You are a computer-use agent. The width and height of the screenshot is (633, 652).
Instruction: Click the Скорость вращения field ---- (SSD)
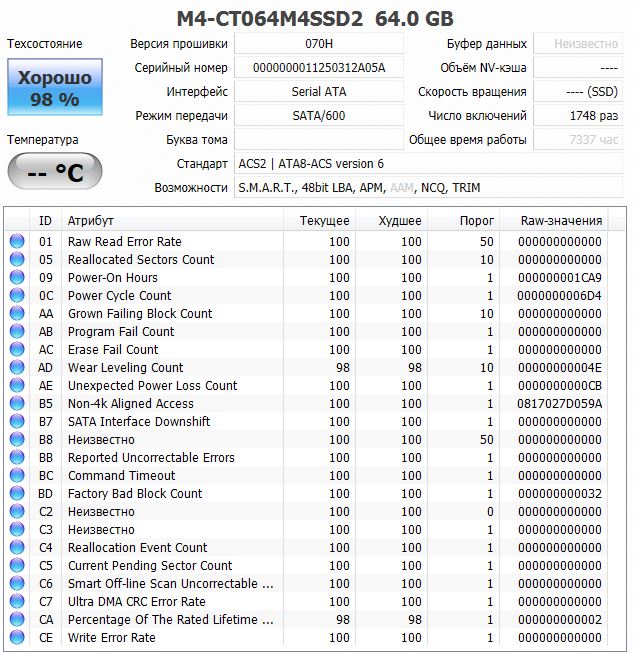[x=578, y=91]
